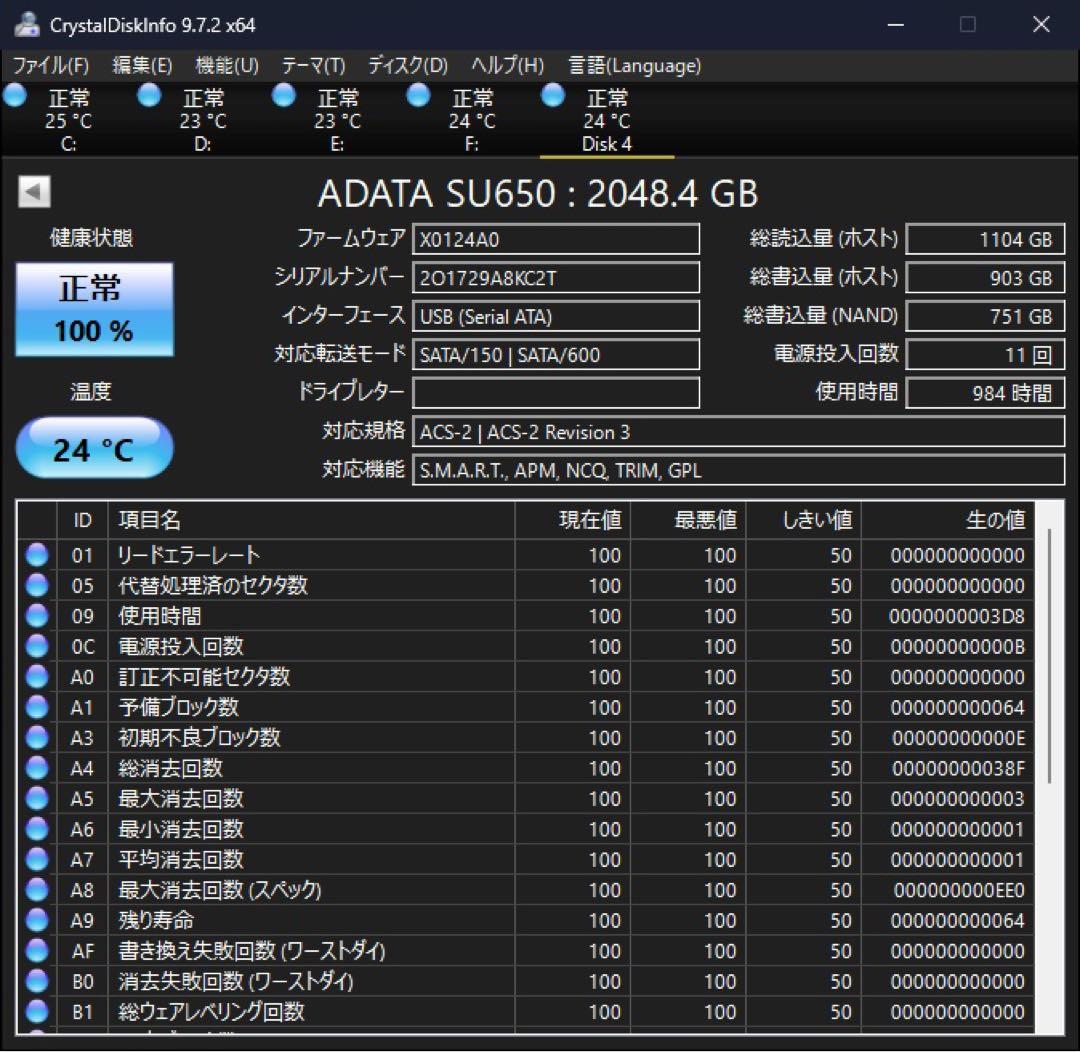The height and width of the screenshot is (1052, 1080).
Task: Select the Disk 4 tab
Action: pos(607,120)
